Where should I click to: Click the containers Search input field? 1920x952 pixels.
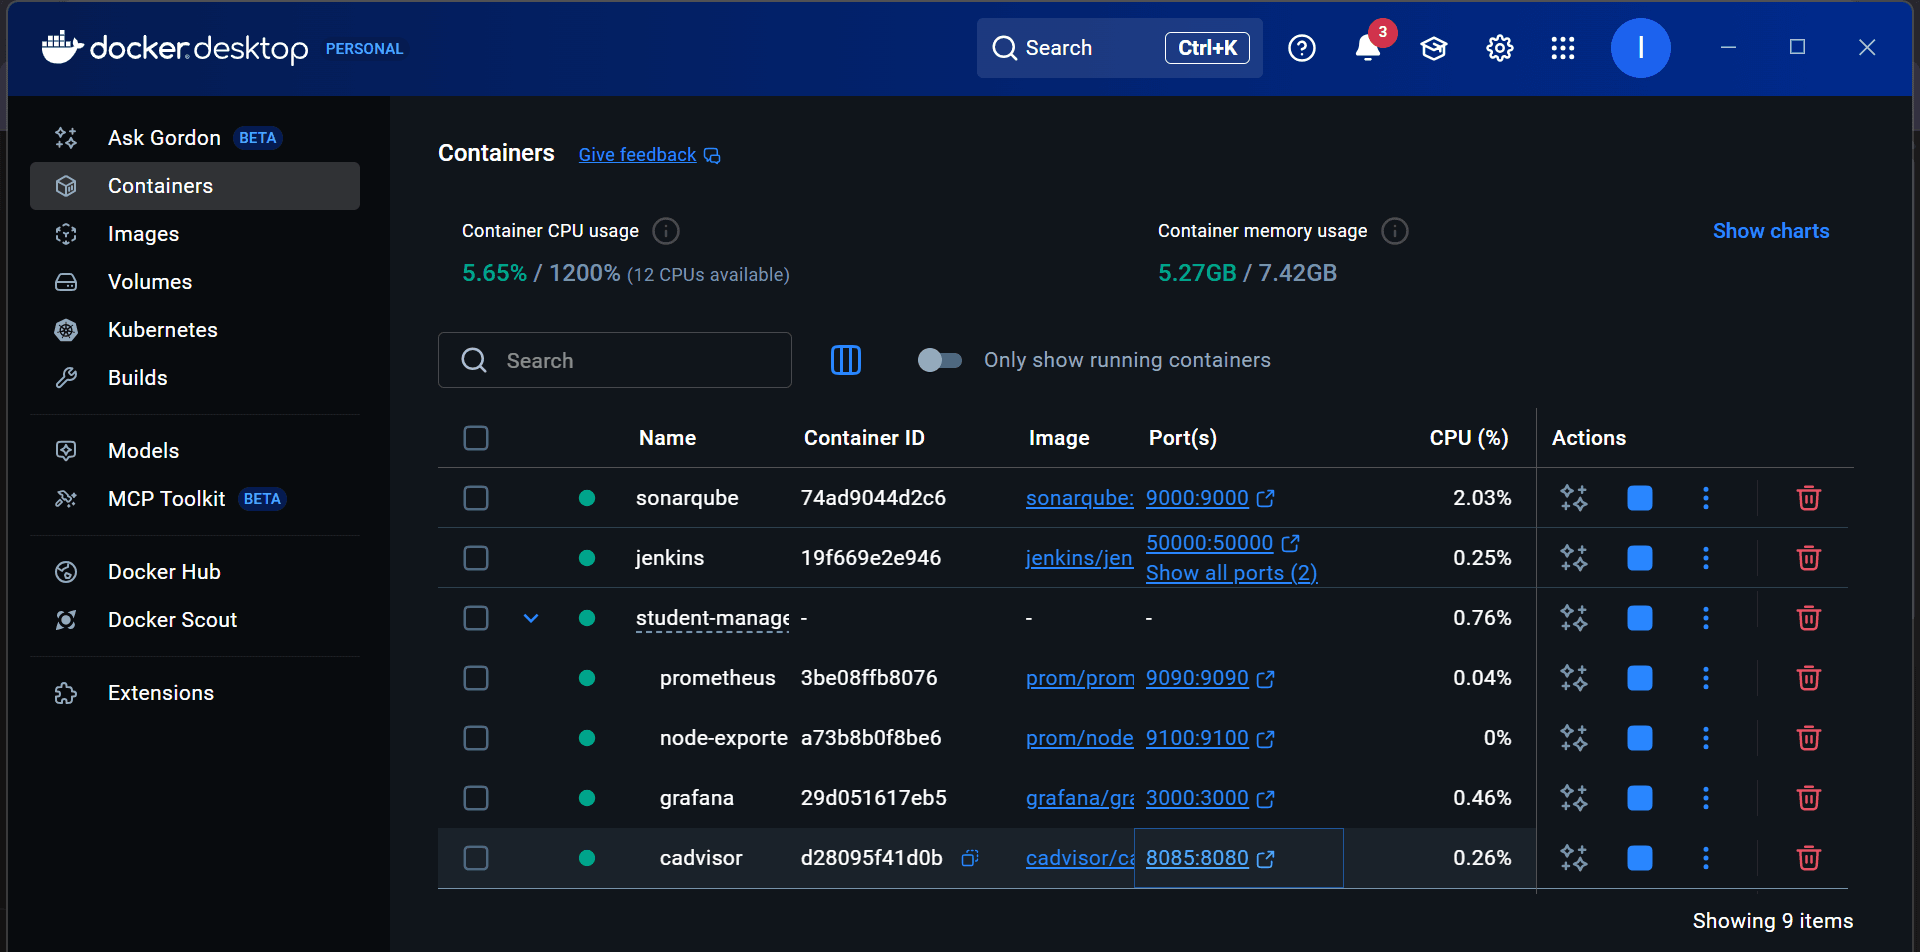coord(615,360)
